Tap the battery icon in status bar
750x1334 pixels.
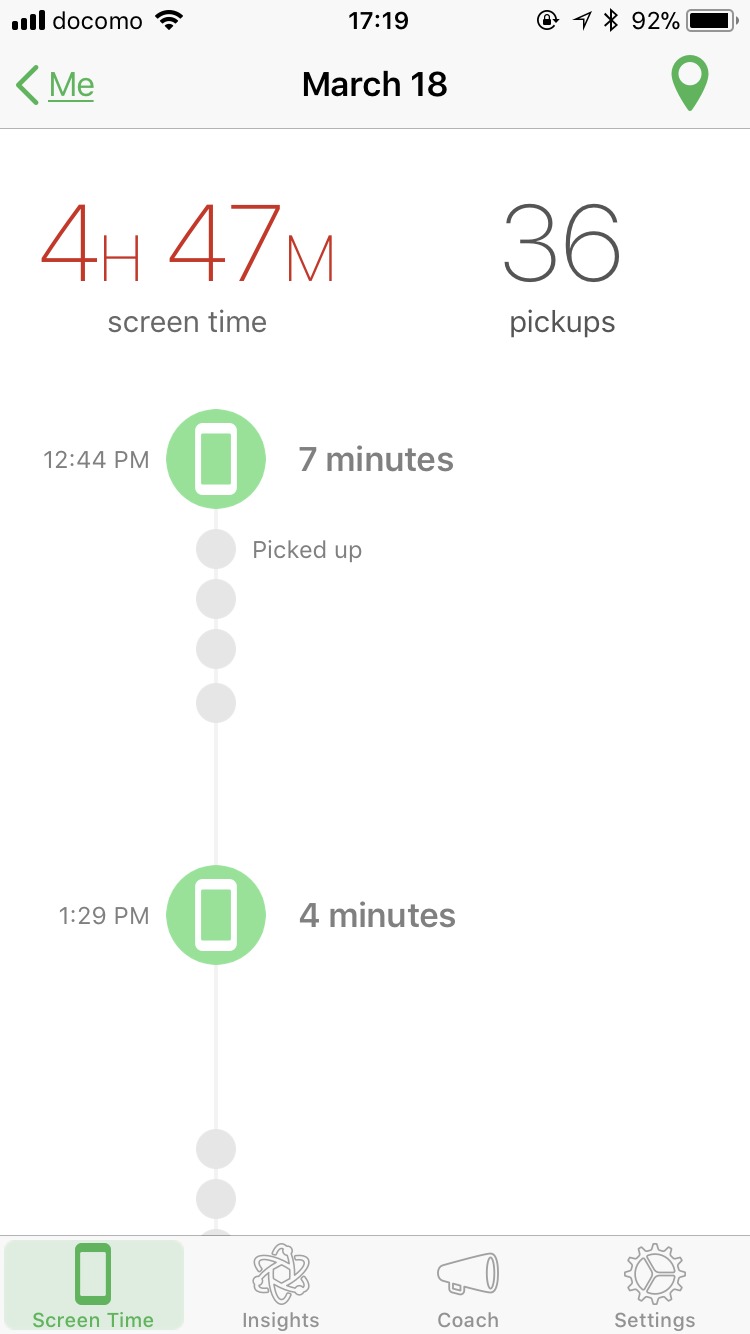click(711, 20)
